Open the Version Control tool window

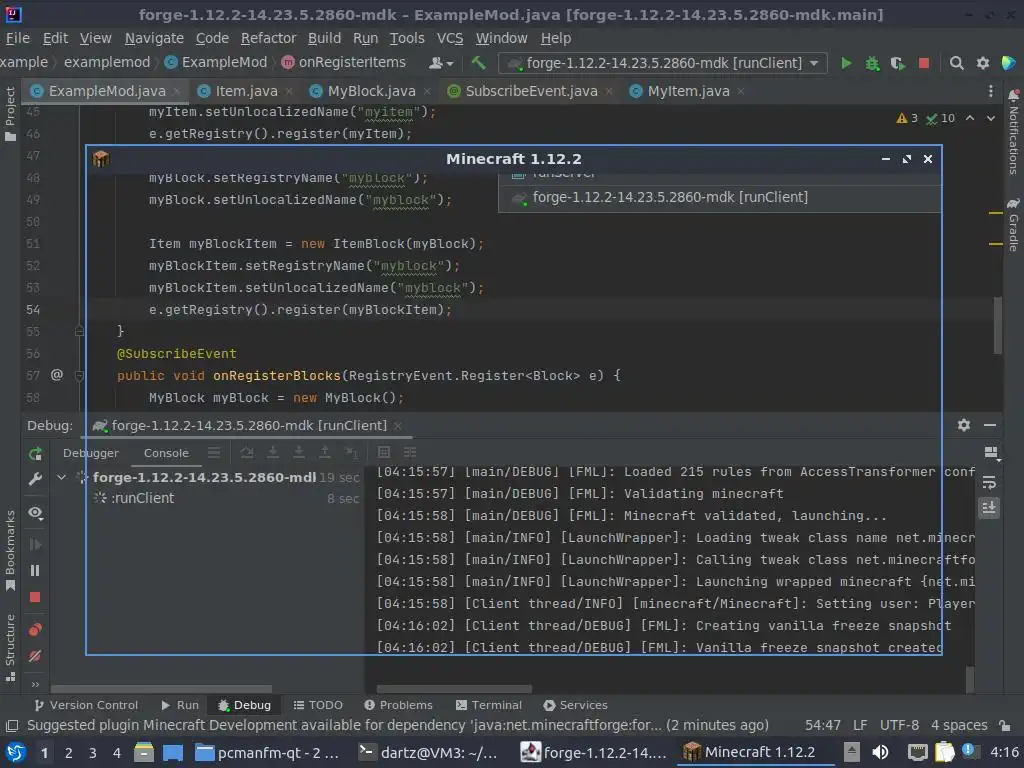(x=86, y=705)
